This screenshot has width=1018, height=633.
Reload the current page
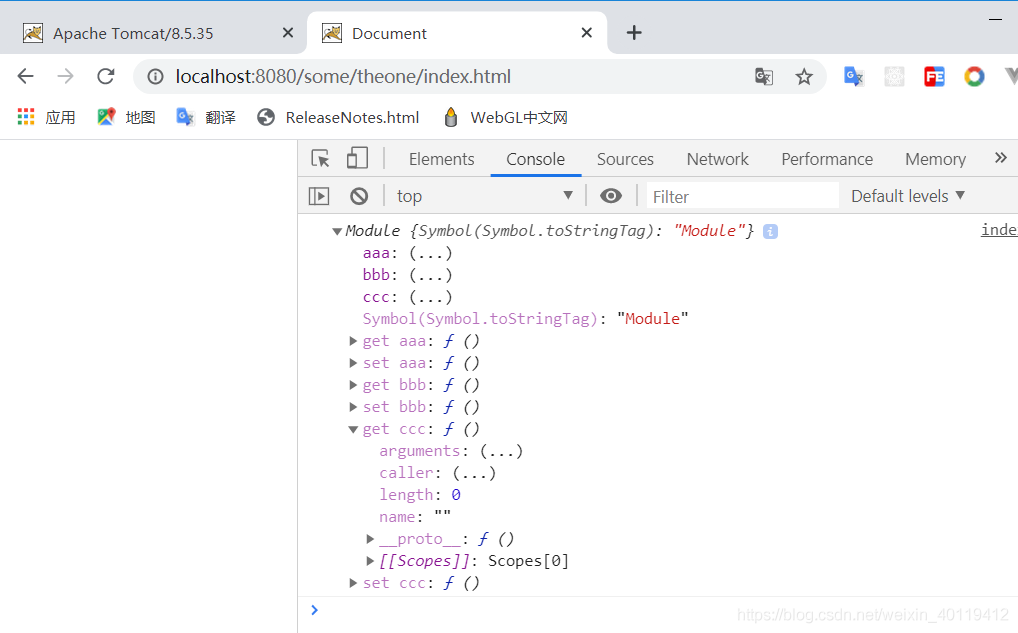106,77
